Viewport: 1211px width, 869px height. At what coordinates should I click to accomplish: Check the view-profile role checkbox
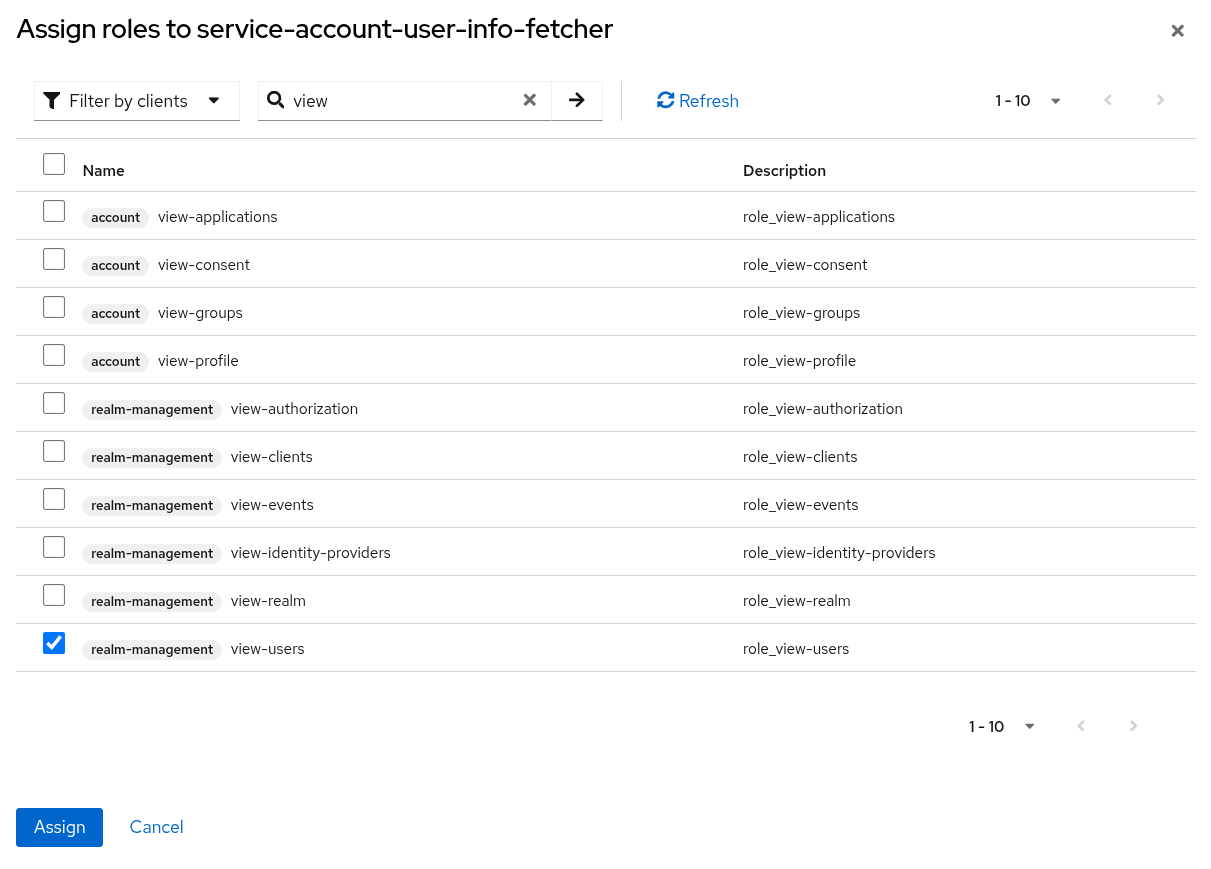point(54,355)
